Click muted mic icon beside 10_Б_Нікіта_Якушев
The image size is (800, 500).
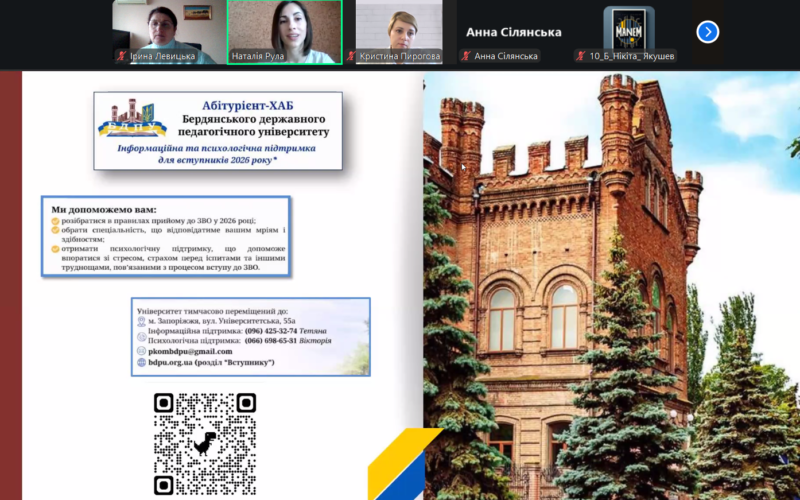click(582, 56)
